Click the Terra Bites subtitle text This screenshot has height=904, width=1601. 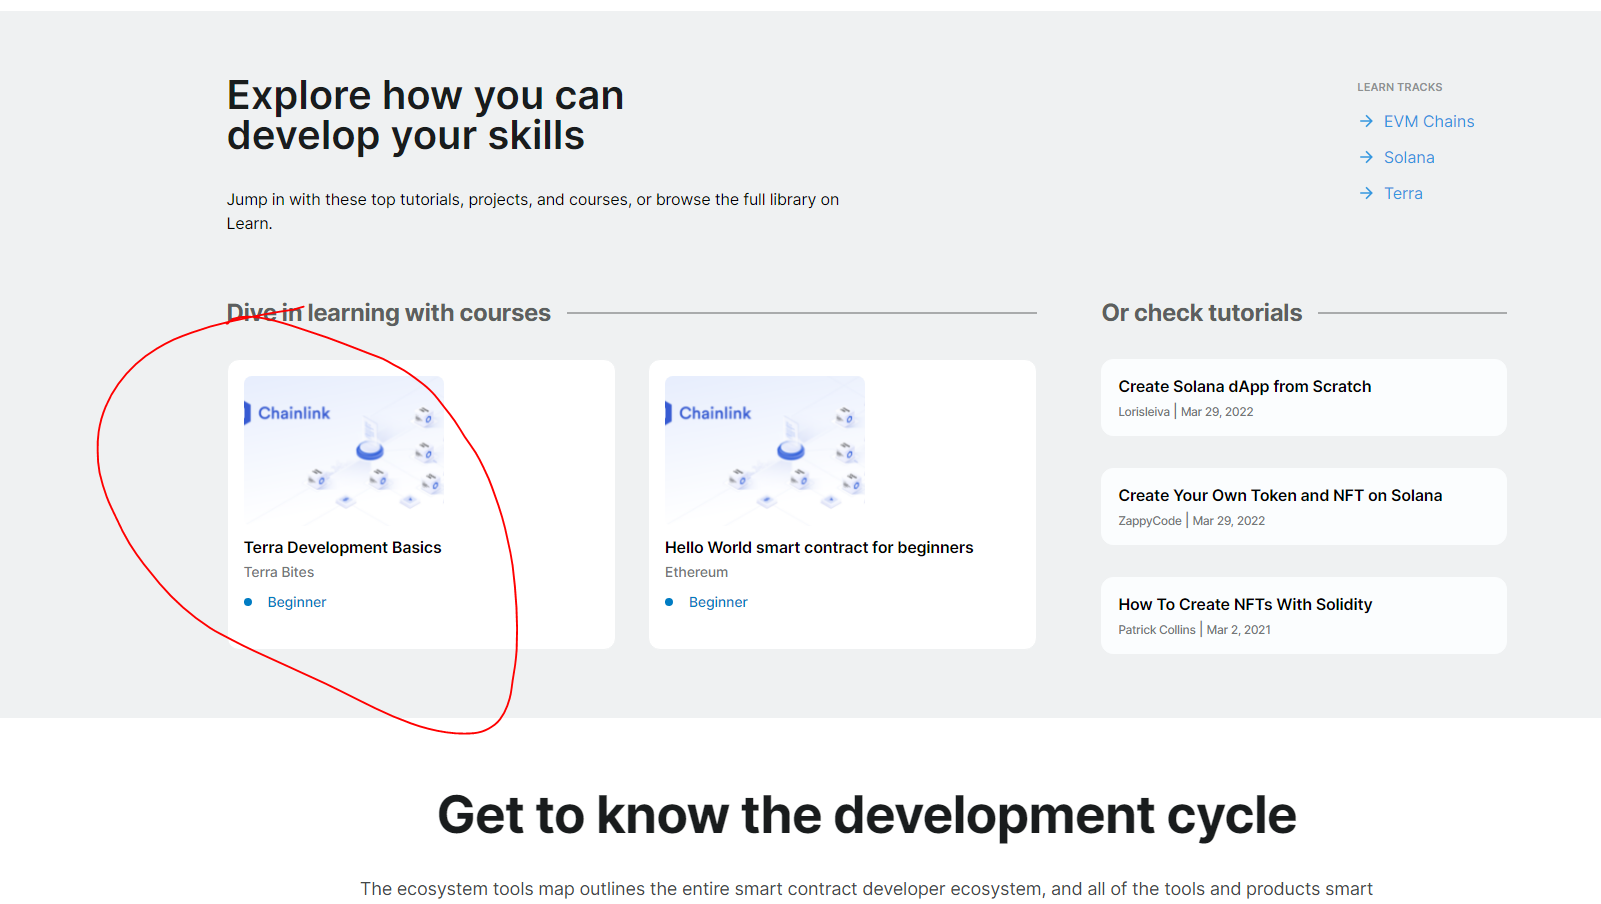(x=279, y=572)
